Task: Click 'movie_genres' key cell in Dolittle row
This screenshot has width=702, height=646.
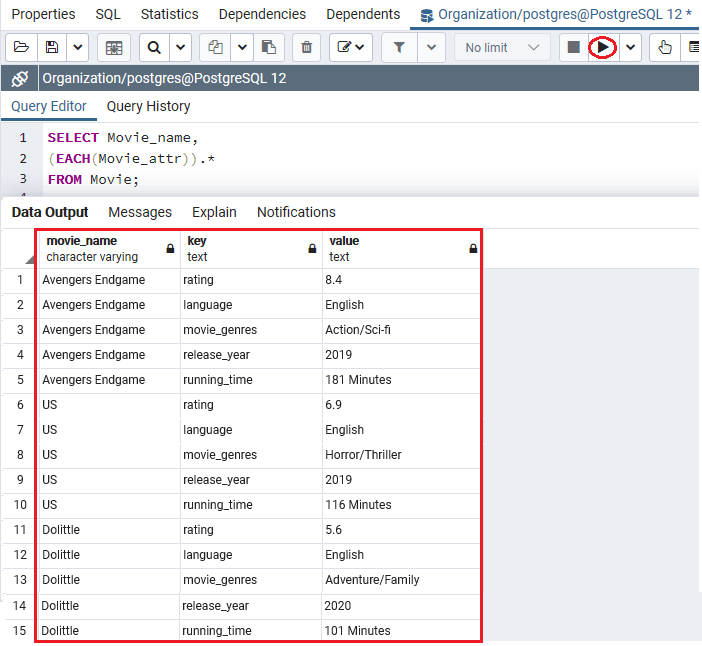Action: [251, 580]
